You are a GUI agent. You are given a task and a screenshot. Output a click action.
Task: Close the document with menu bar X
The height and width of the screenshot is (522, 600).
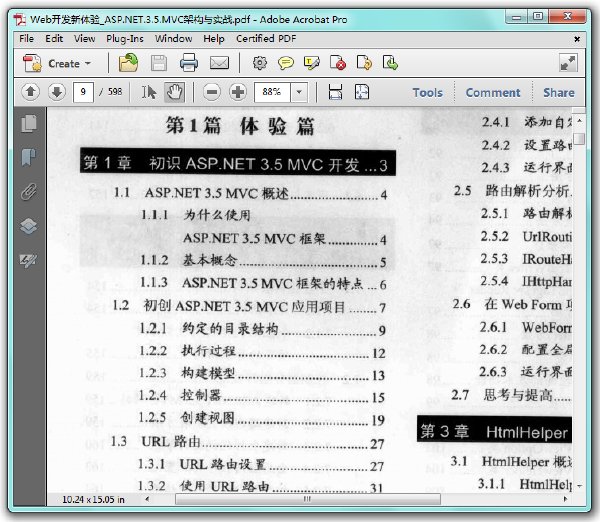coord(577,39)
